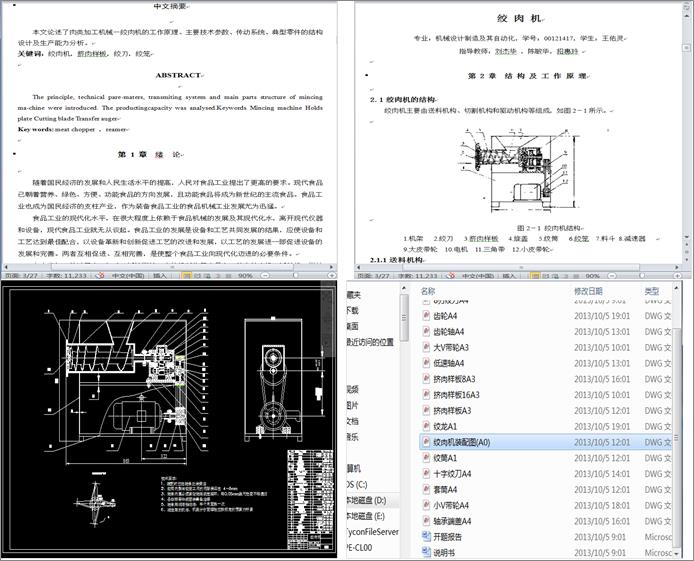Click Word document icon for 开题报告

(426, 536)
